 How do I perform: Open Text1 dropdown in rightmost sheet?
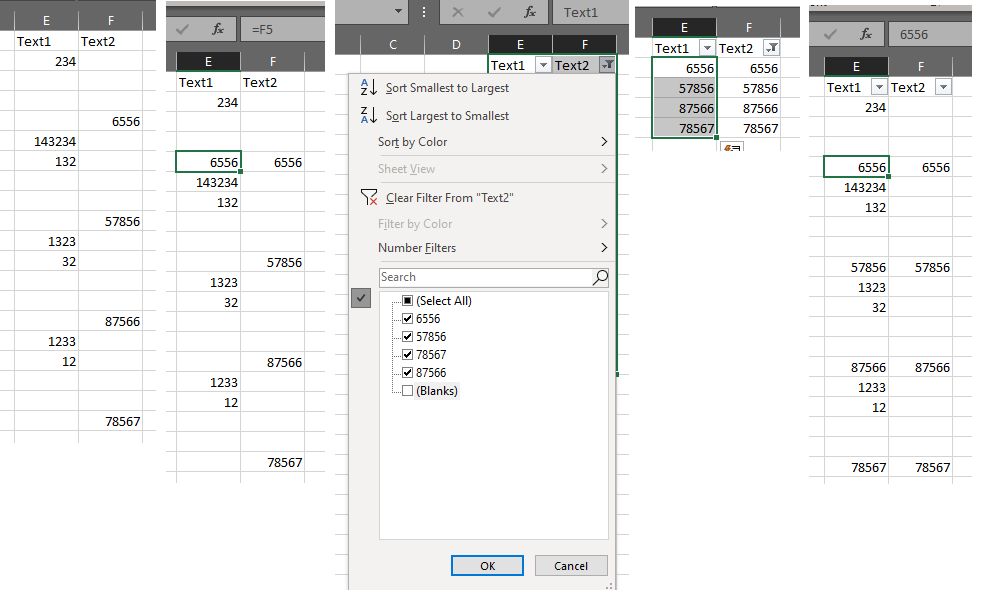coord(879,87)
